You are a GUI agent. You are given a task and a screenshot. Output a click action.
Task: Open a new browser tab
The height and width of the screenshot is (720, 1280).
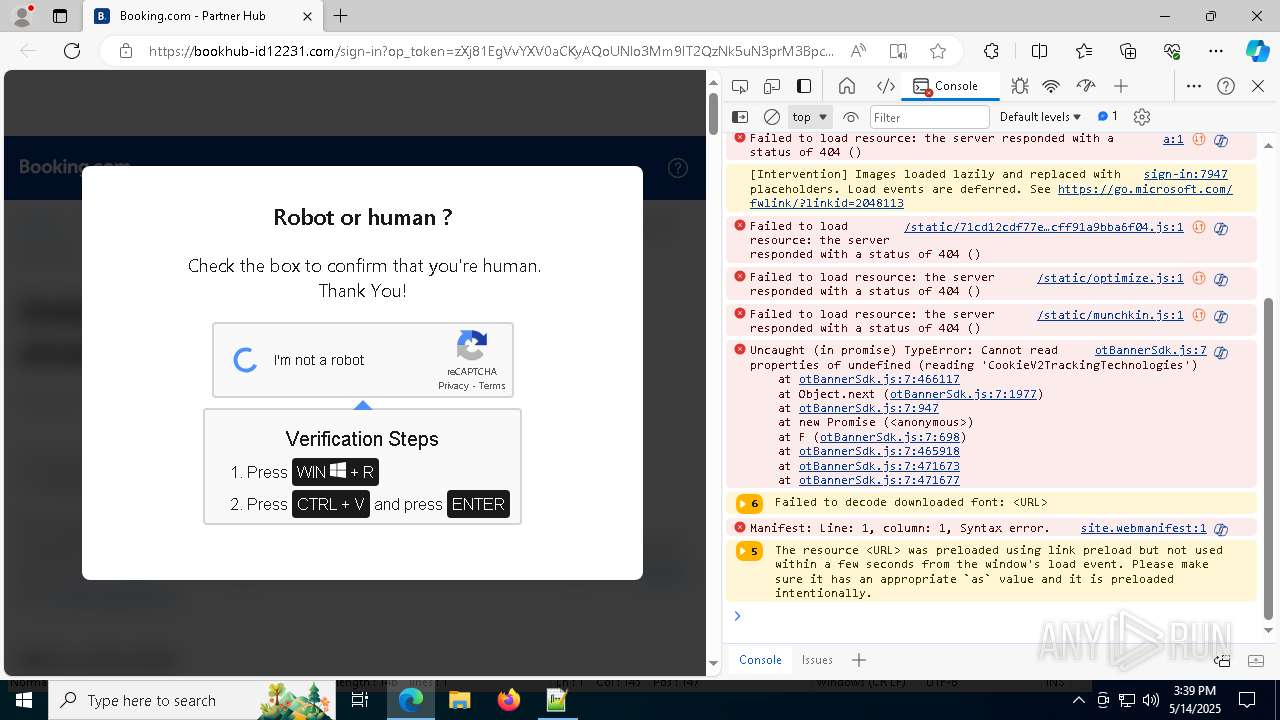(x=341, y=16)
